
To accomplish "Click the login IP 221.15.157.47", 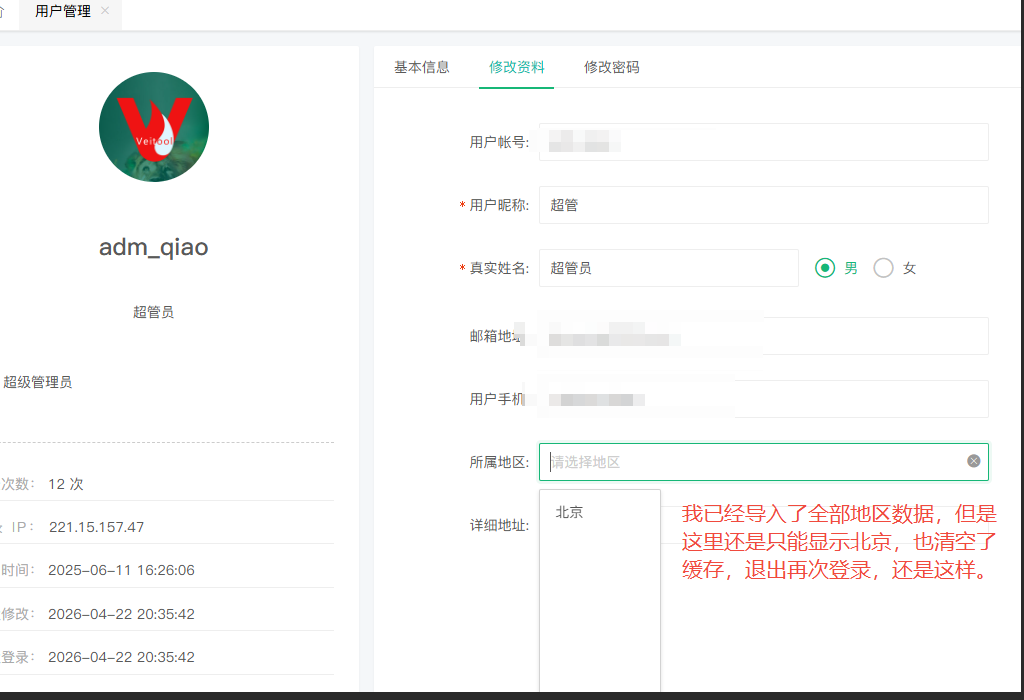I will tap(96, 527).
